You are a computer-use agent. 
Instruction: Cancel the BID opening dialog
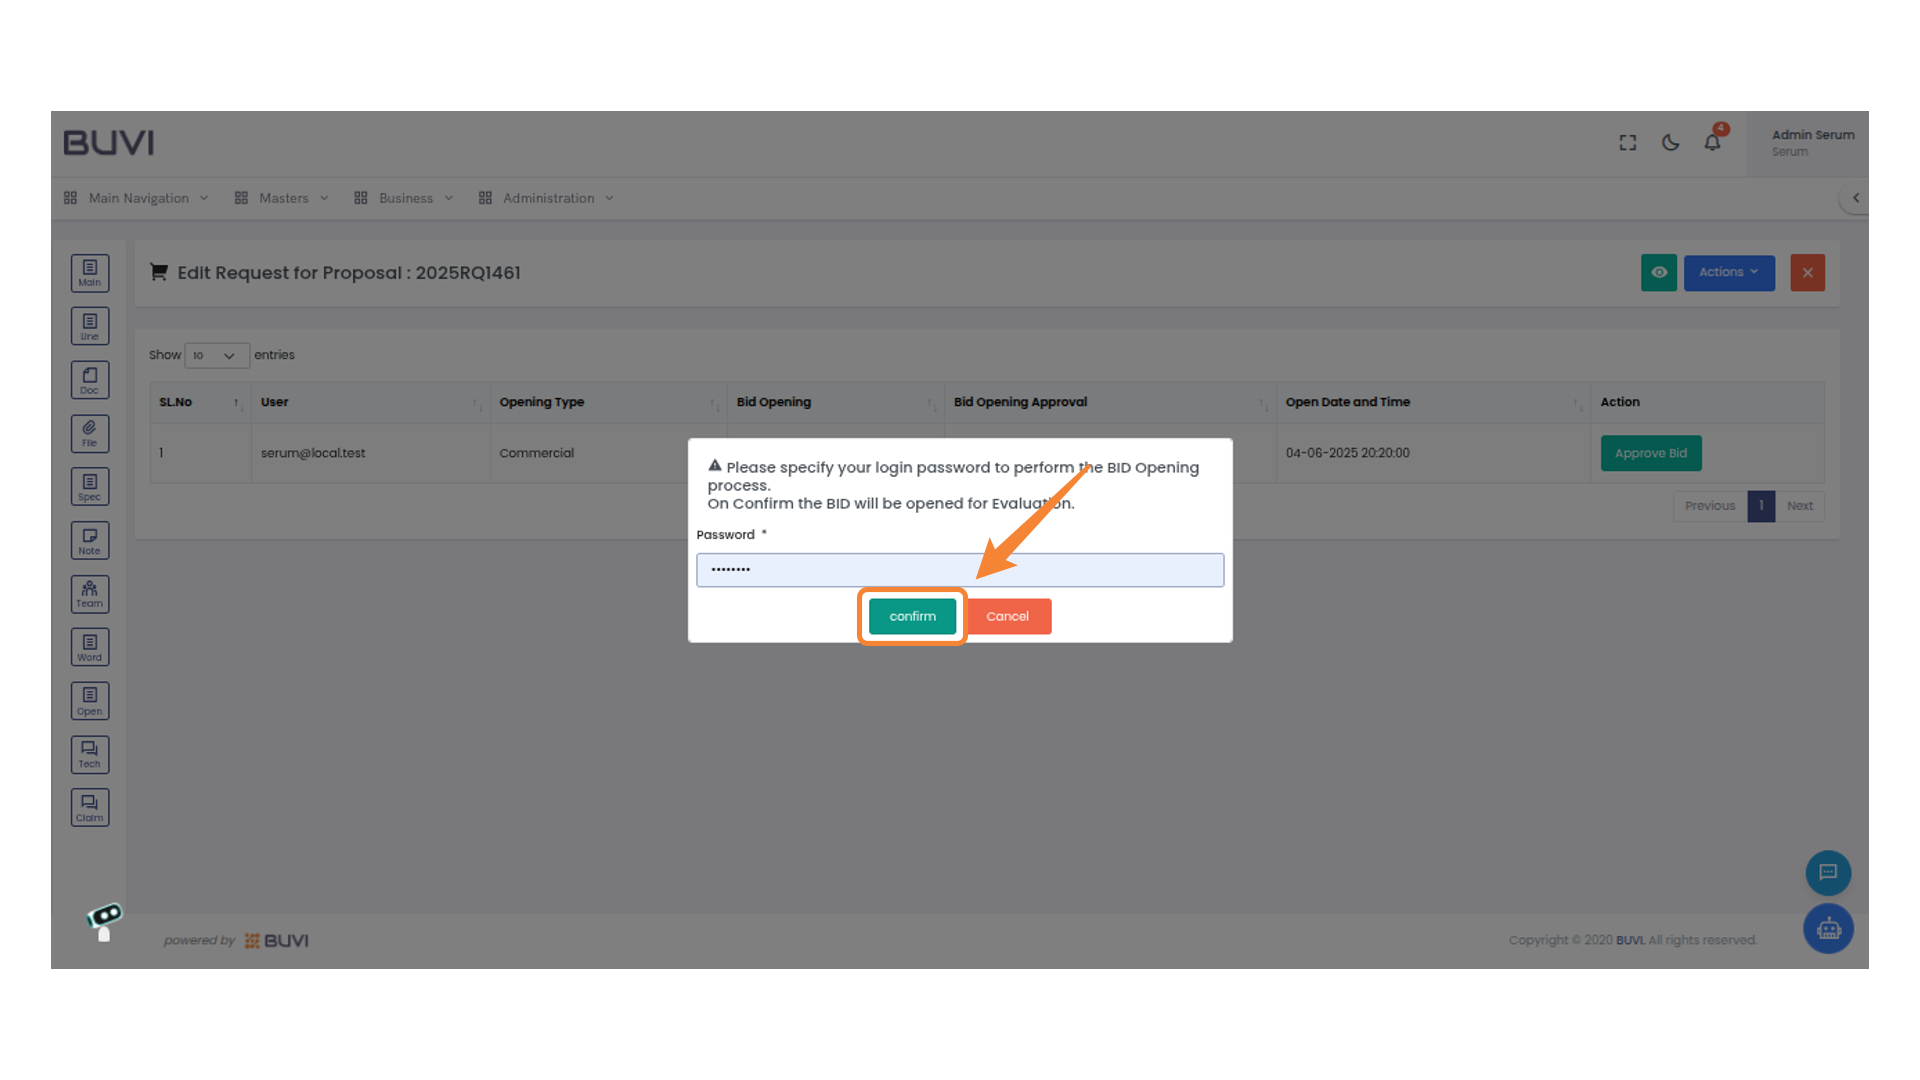(1007, 616)
